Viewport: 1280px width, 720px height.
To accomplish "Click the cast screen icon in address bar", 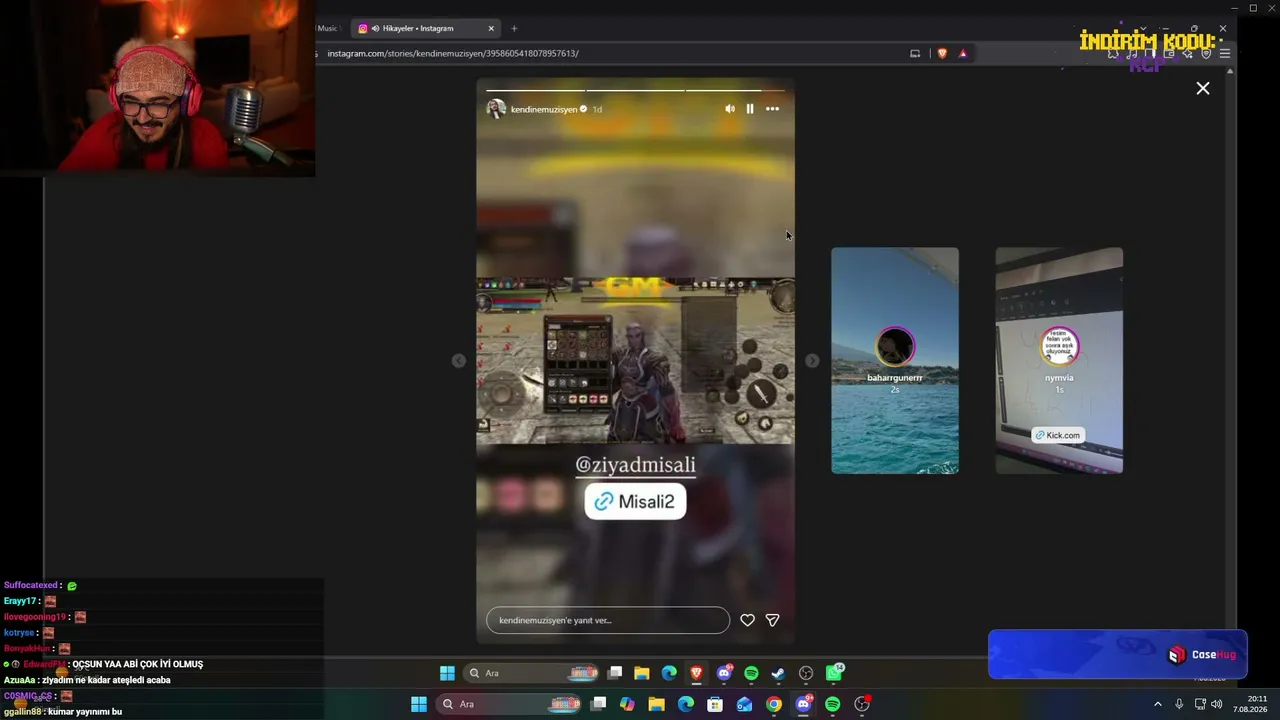I will click(915, 53).
